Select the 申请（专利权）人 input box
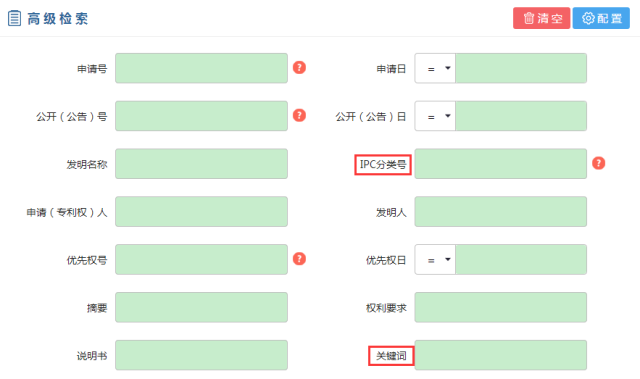 201,212
